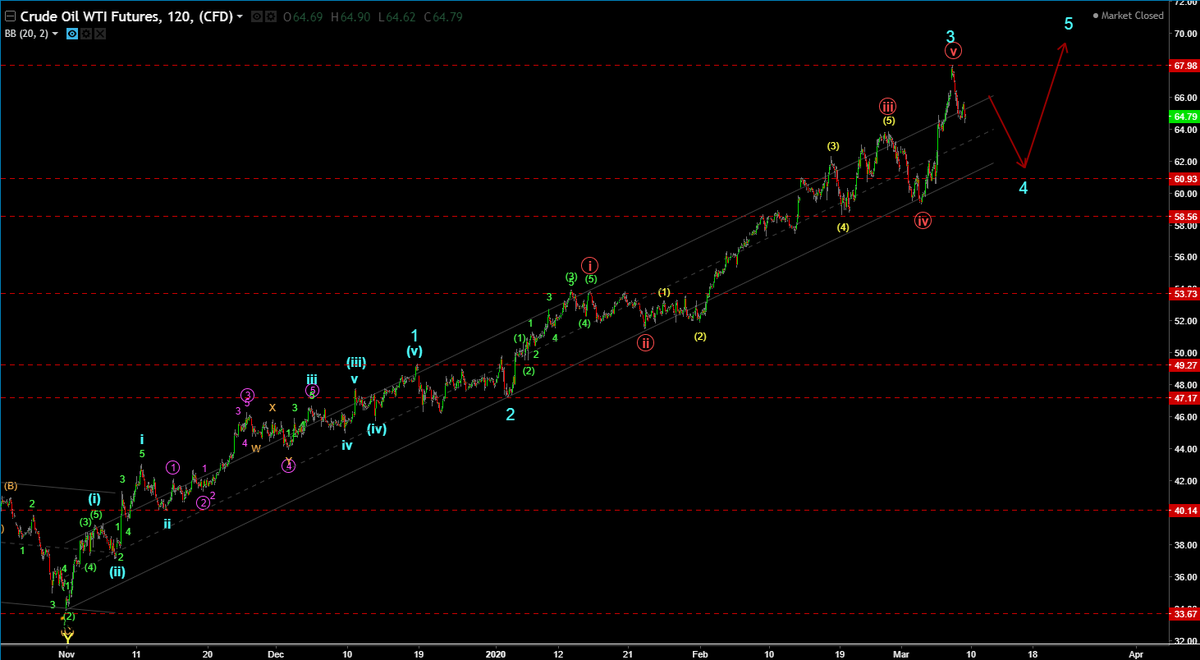Click the red circled iv wave label
Screen dimensions: 1200x660
pos(922,220)
